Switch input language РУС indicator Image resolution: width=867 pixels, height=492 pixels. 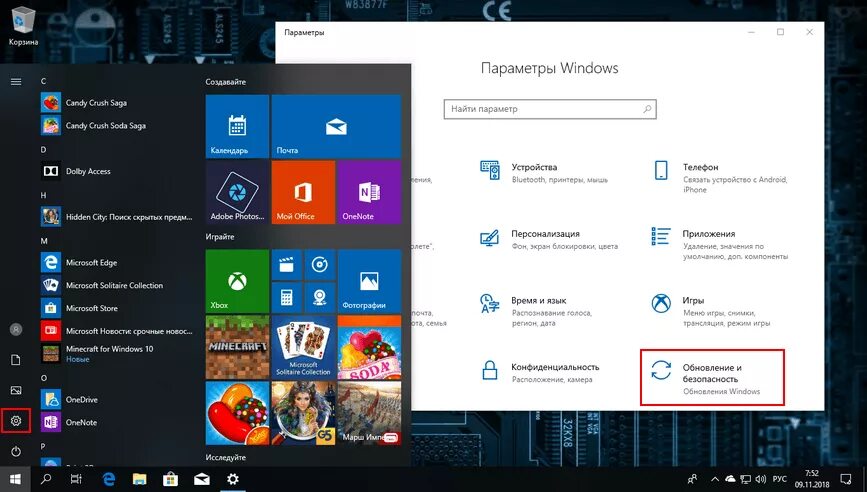779,479
